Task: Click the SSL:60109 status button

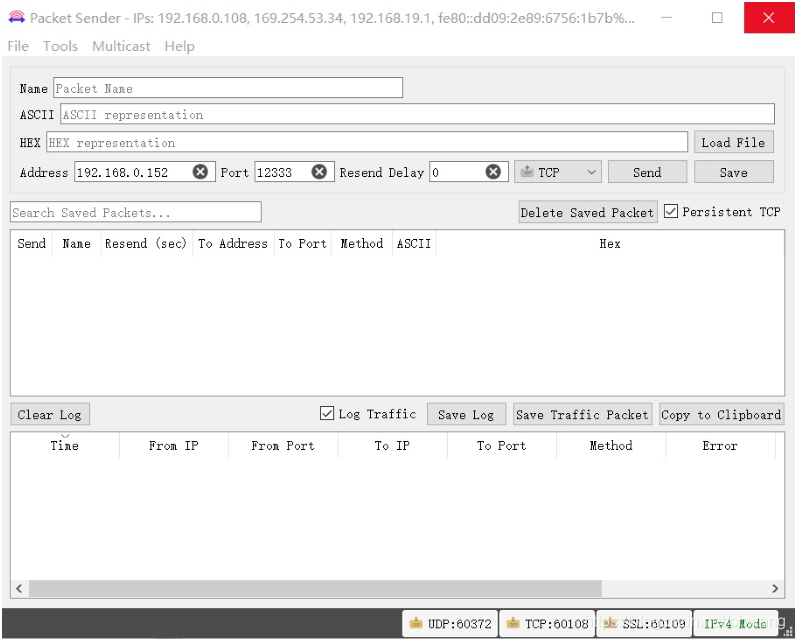Action: (x=644, y=623)
